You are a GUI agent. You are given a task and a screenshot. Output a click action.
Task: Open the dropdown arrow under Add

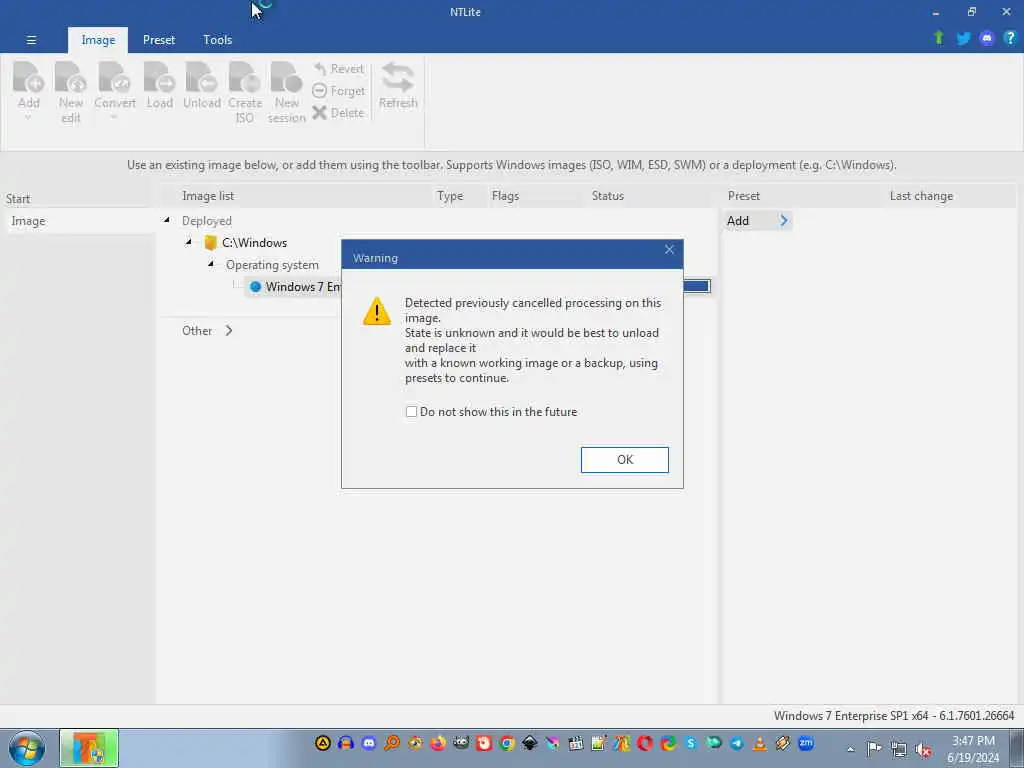[x=28, y=118]
